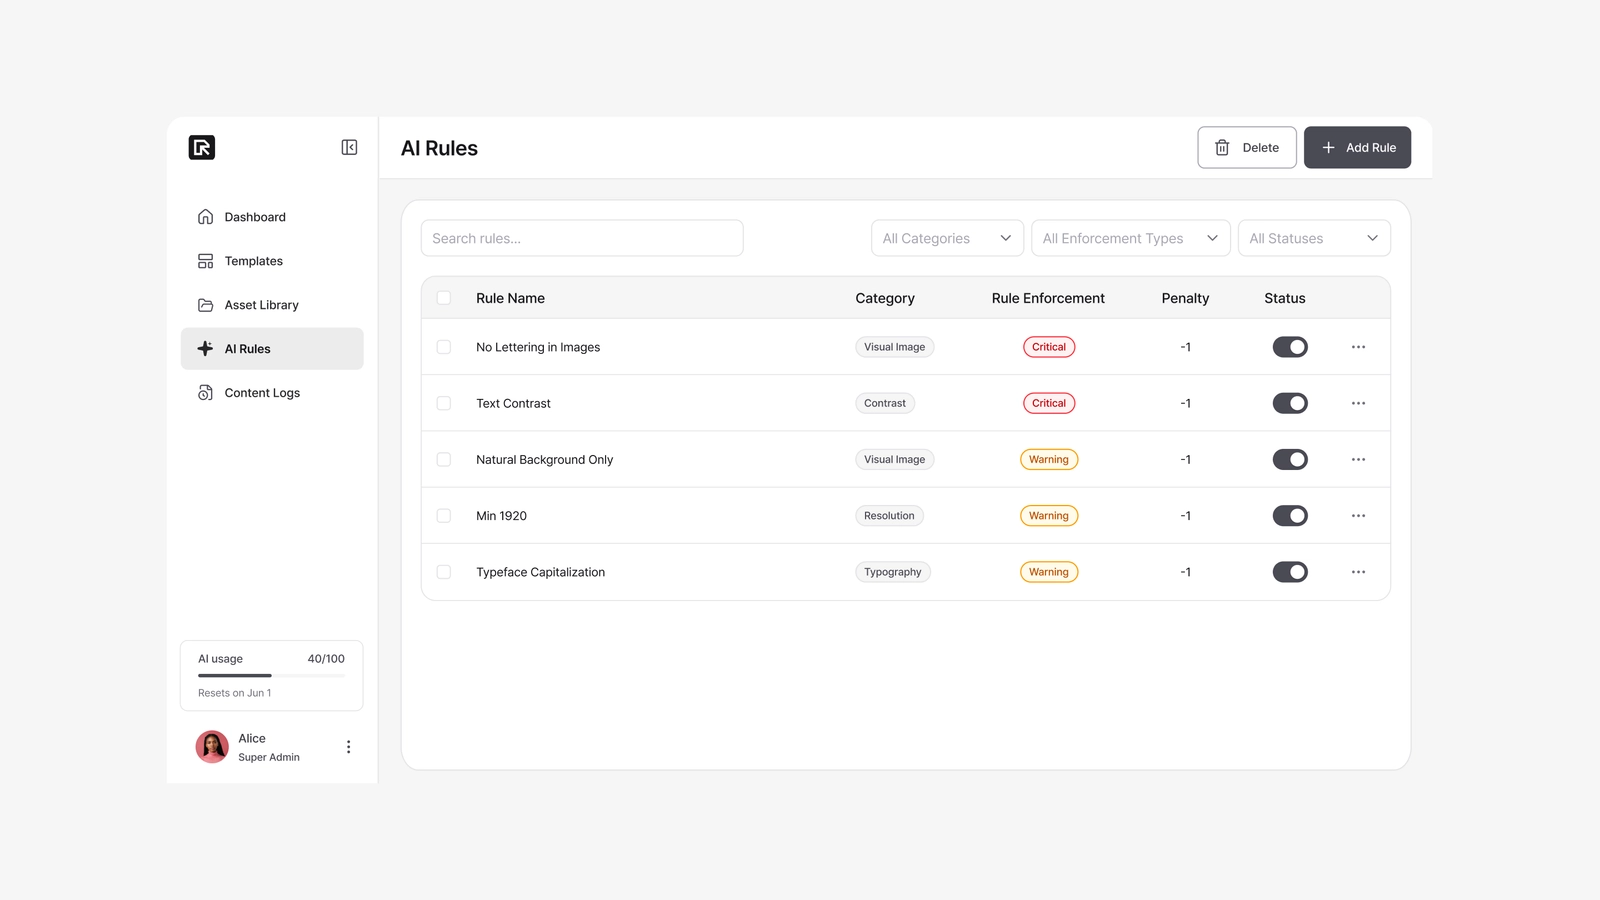Viewport: 1600px width, 900px height.
Task: Check the Natural Background Only row
Action: pos(444,460)
